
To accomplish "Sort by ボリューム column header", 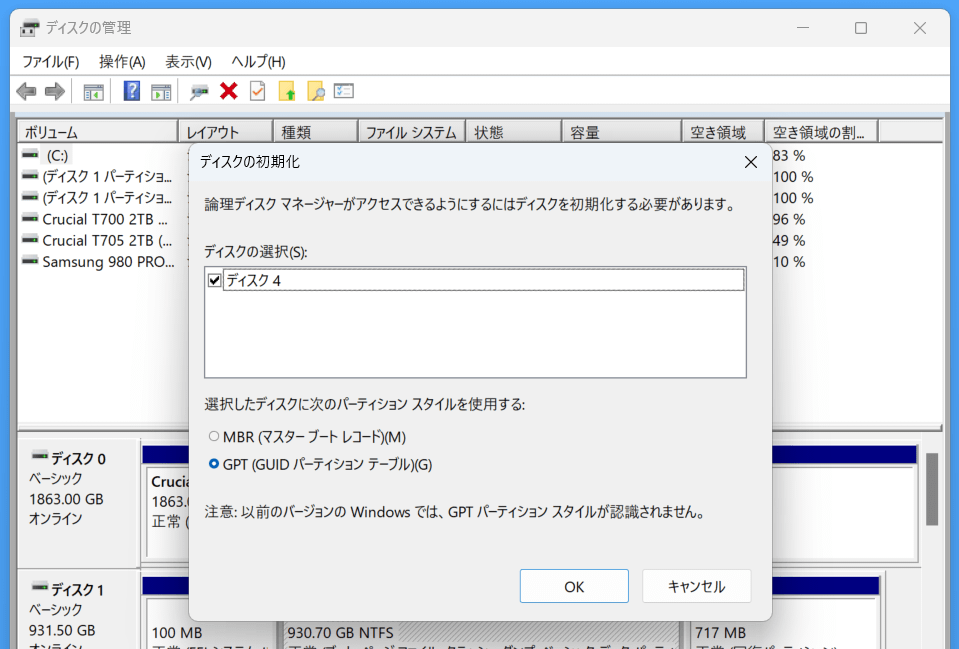I will [98, 132].
